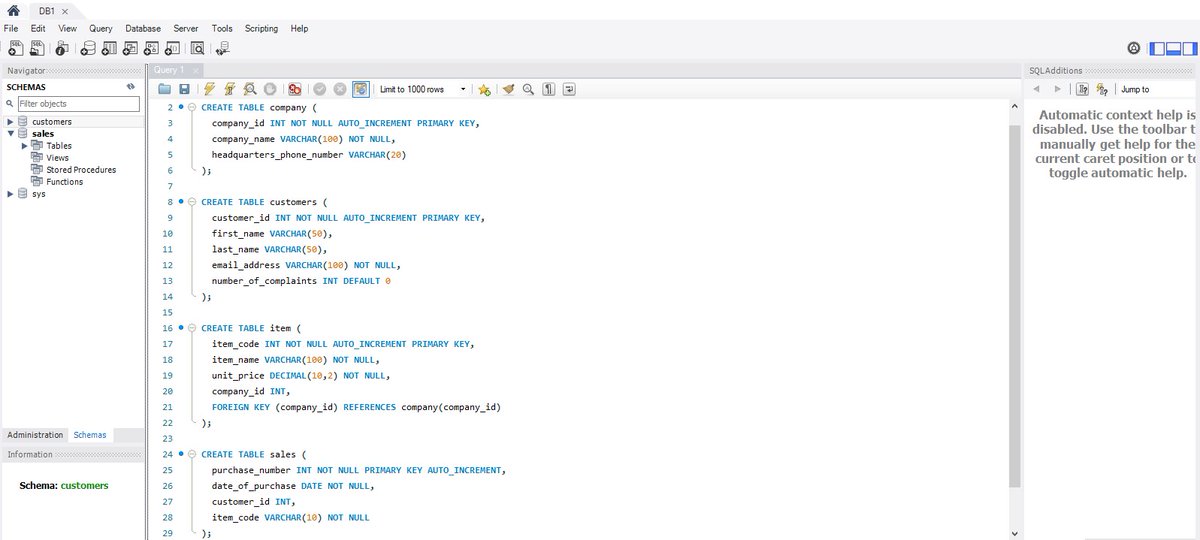
Task: Focus the Filter objects search field
Action: tap(78, 104)
